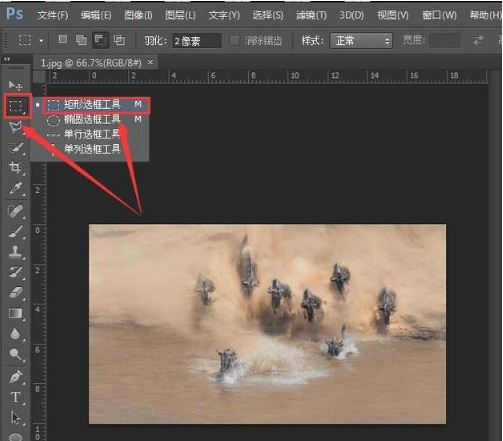Open the 滤镜(T) menu
The height and width of the screenshot is (441, 503).
click(x=311, y=15)
